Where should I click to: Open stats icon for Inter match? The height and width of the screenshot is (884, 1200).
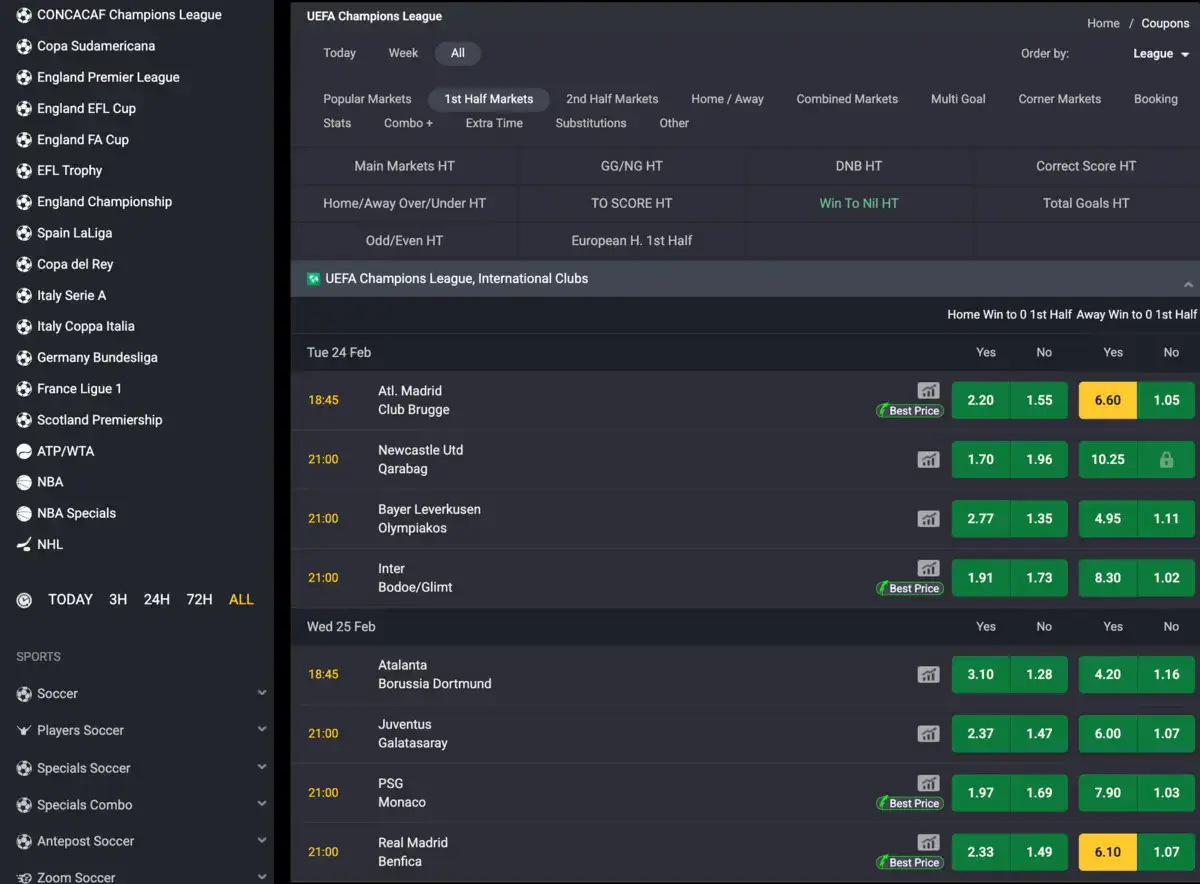click(929, 568)
